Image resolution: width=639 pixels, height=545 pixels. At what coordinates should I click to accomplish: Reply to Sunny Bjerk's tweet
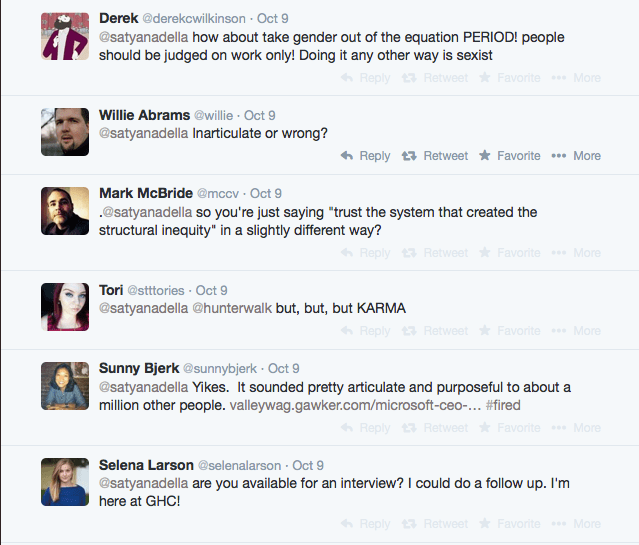pyautogui.click(x=365, y=428)
